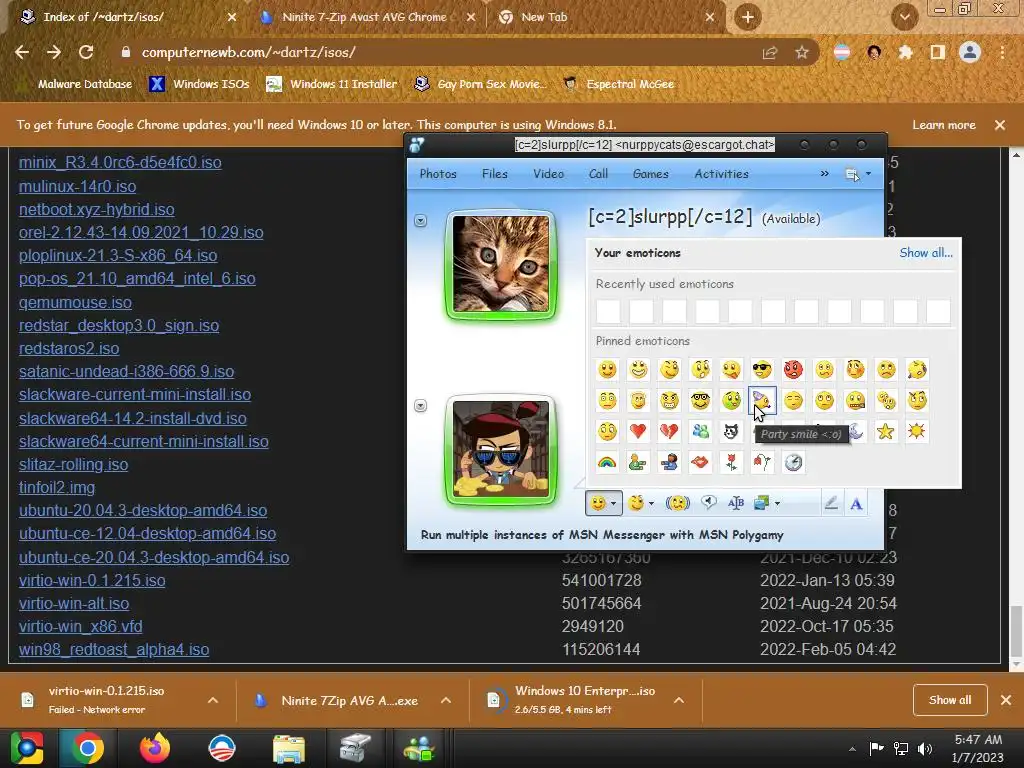Screen dimensions: 1024x768
Task: Insert the rainbow emoticon
Action: pyautogui.click(x=607, y=462)
